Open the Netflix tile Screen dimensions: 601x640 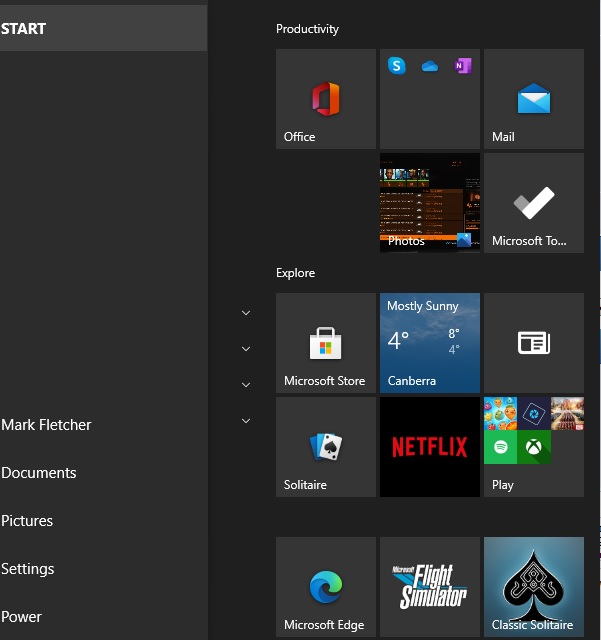point(430,447)
